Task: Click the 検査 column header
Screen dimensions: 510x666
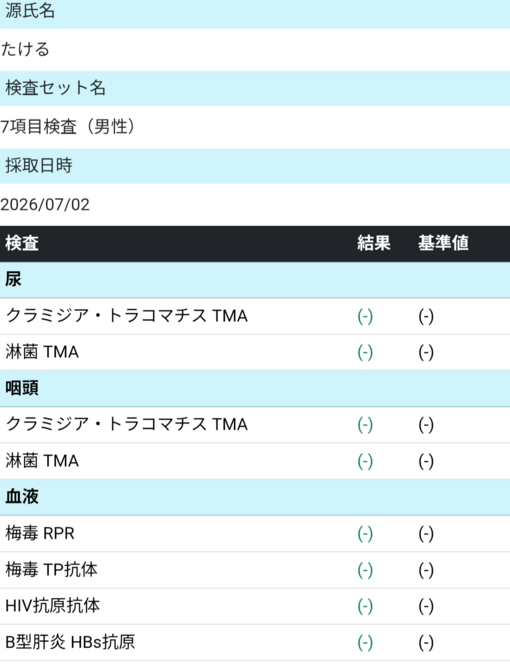Action: tap(22, 243)
